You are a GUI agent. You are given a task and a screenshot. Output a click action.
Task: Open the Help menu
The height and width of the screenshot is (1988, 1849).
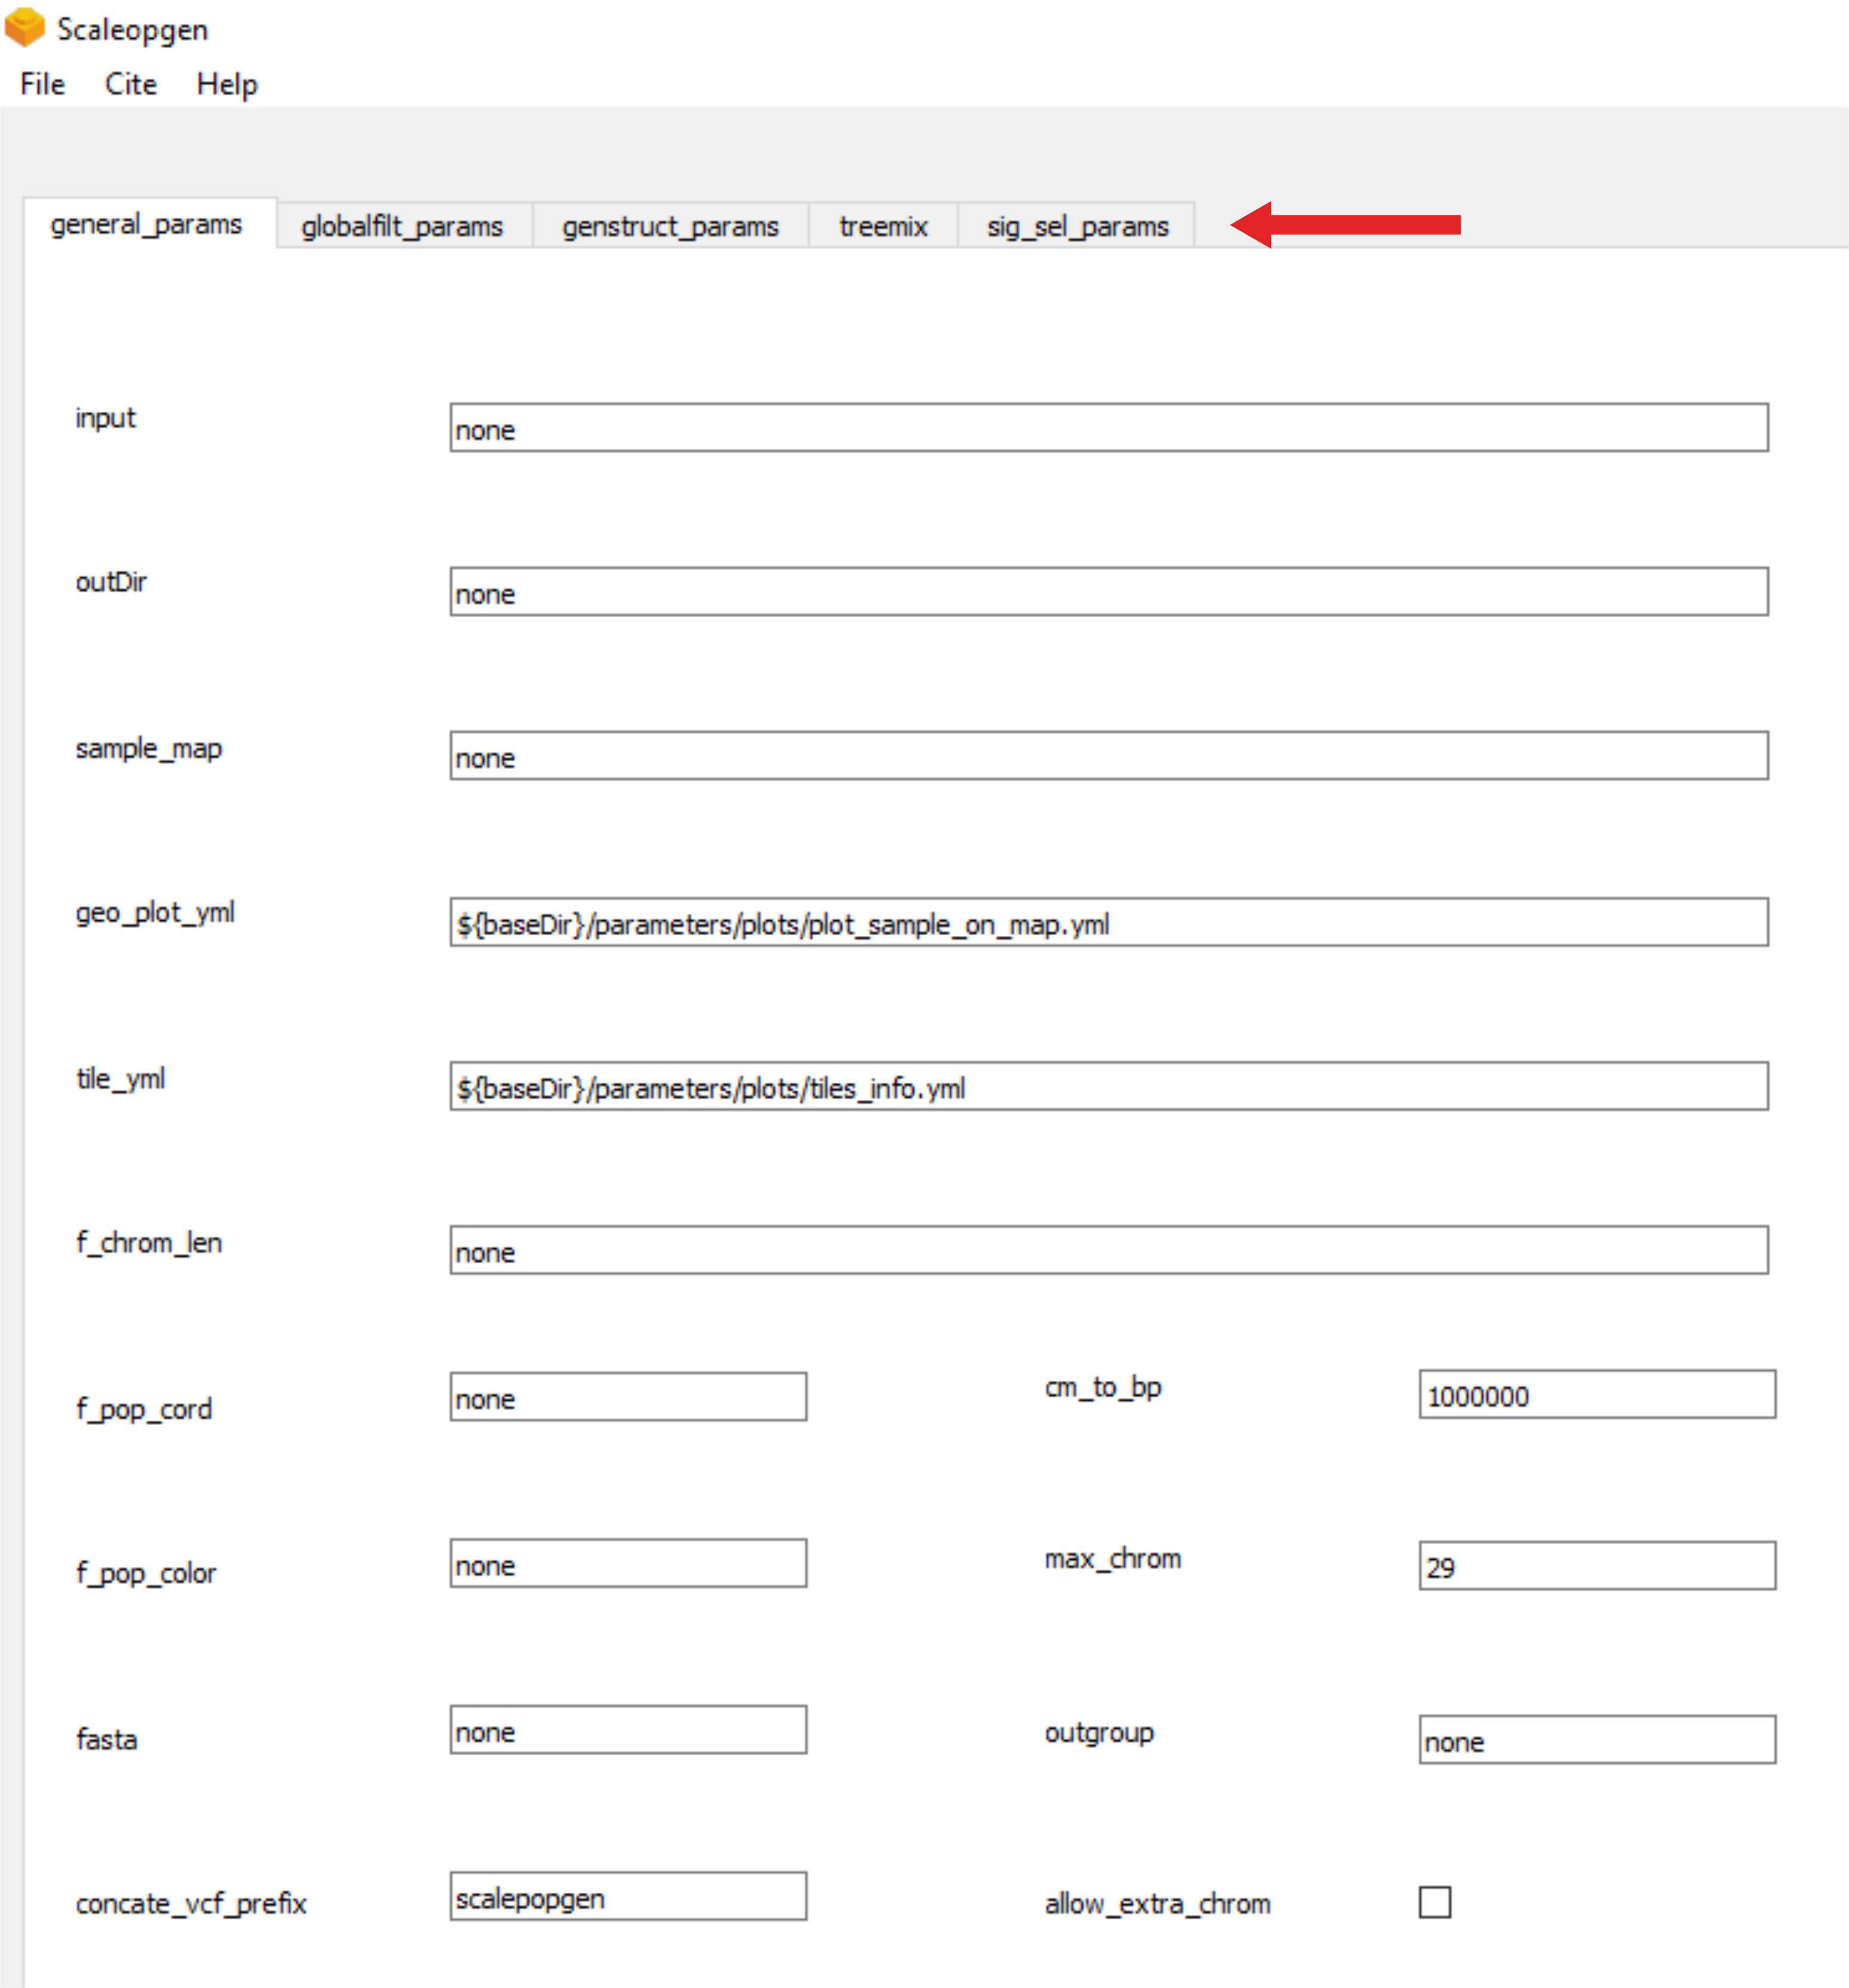pos(227,84)
